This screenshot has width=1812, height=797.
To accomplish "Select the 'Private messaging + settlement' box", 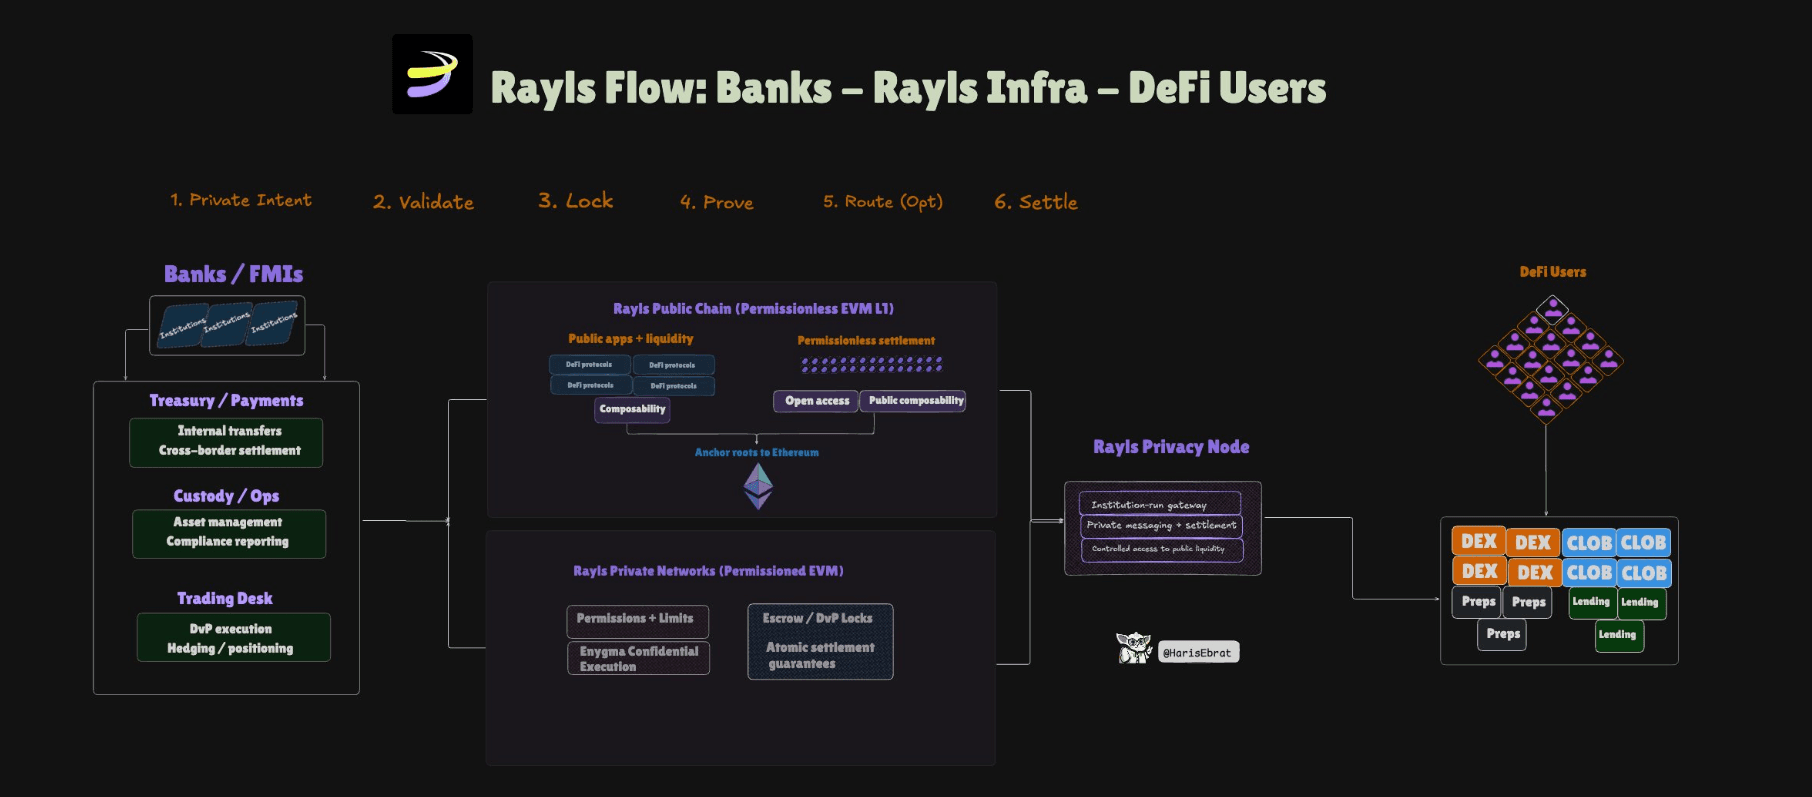I will (x=1161, y=526).
